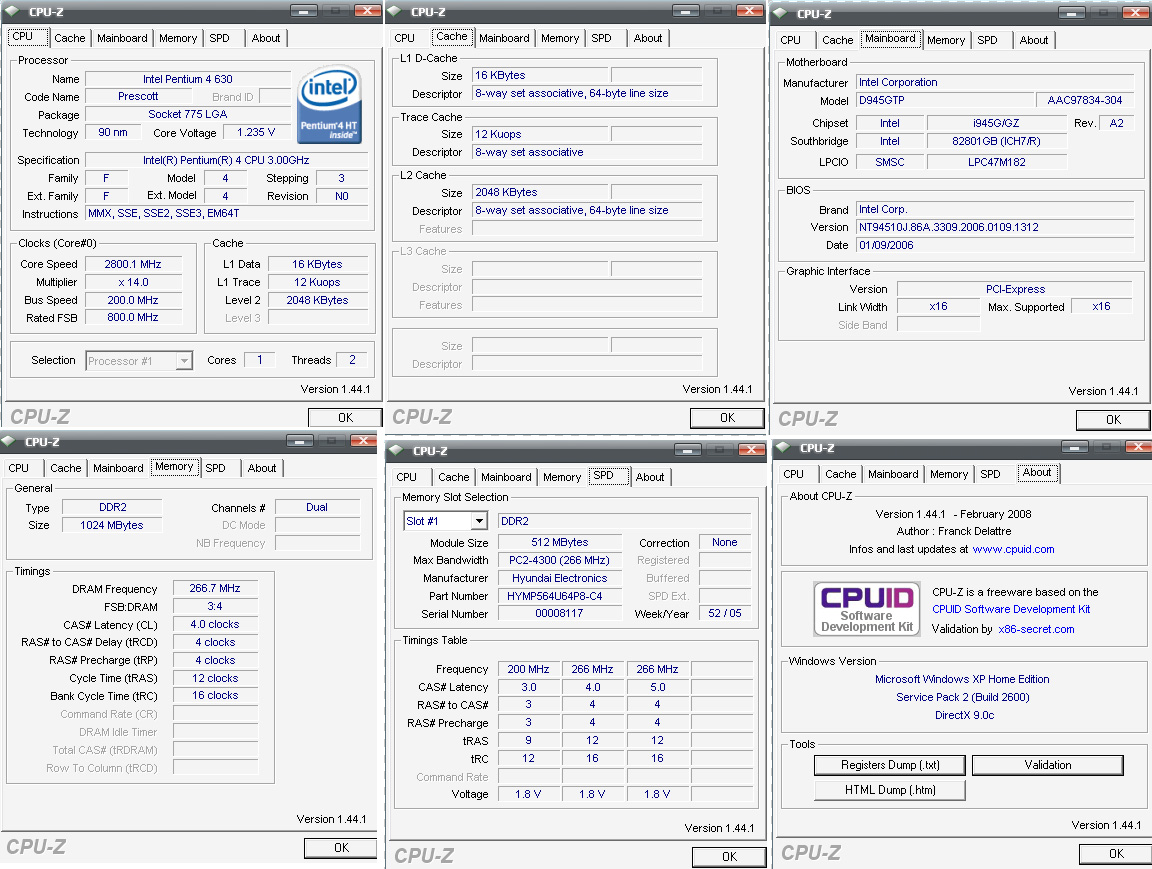1152x869 pixels.
Task: Switch to Mainboard tab in the Processor window
Action: click(x=122, y=38)
